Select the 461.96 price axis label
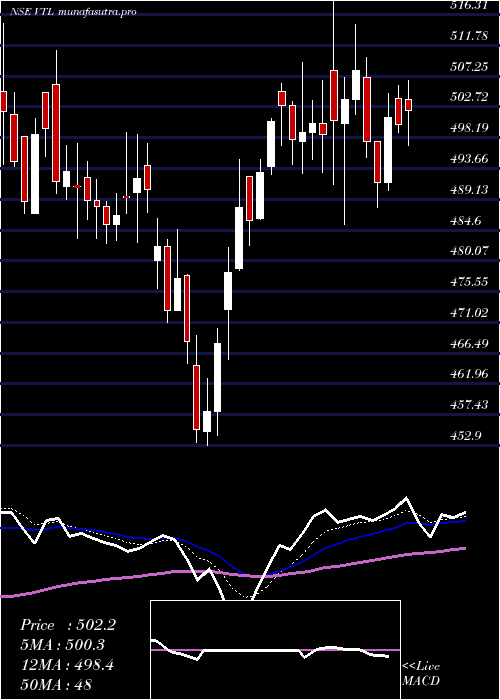Screen dimensions: 500x700 (x=468, y=375)
